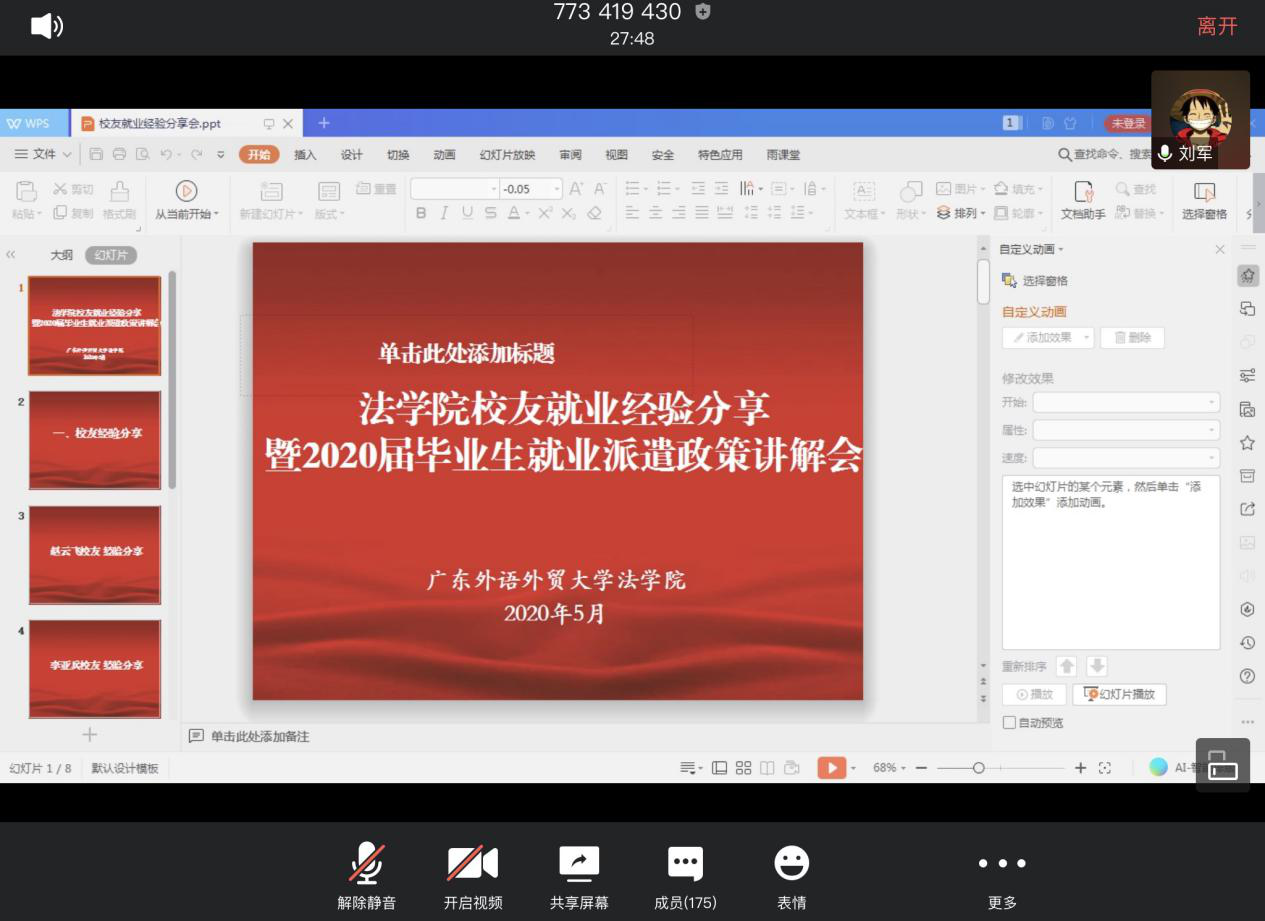Click the unmute microphone icon
This screenshot has width=1265, height=921.
(x=366, y=863)
